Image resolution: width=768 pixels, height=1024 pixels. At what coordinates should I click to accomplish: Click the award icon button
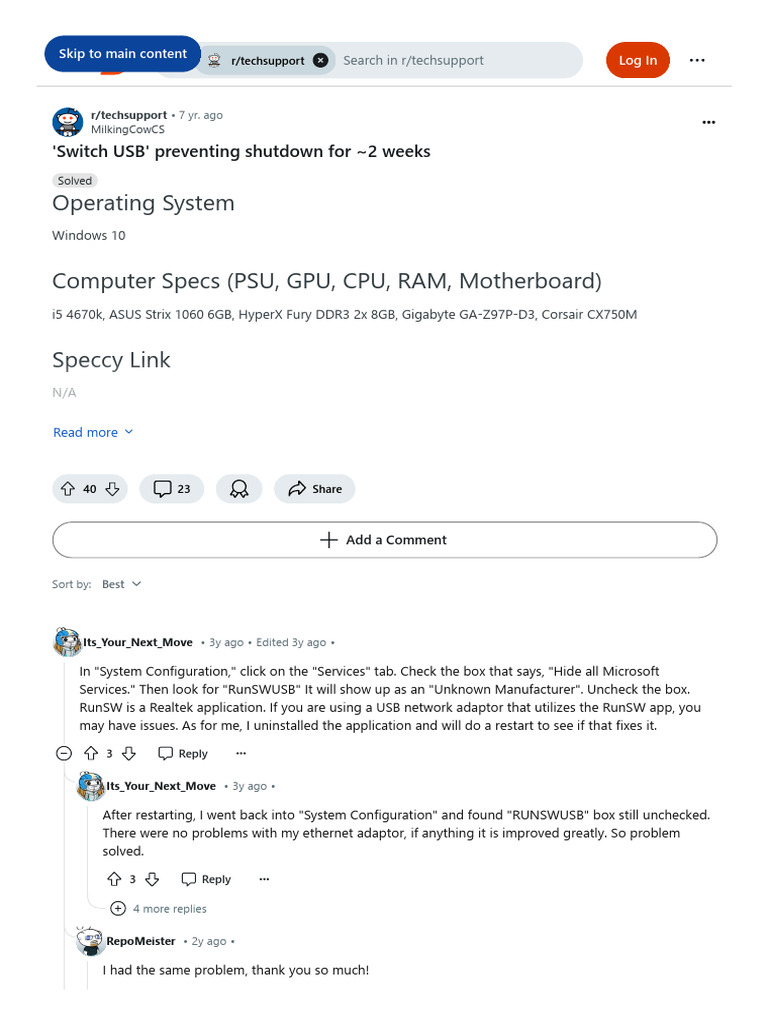239,489
